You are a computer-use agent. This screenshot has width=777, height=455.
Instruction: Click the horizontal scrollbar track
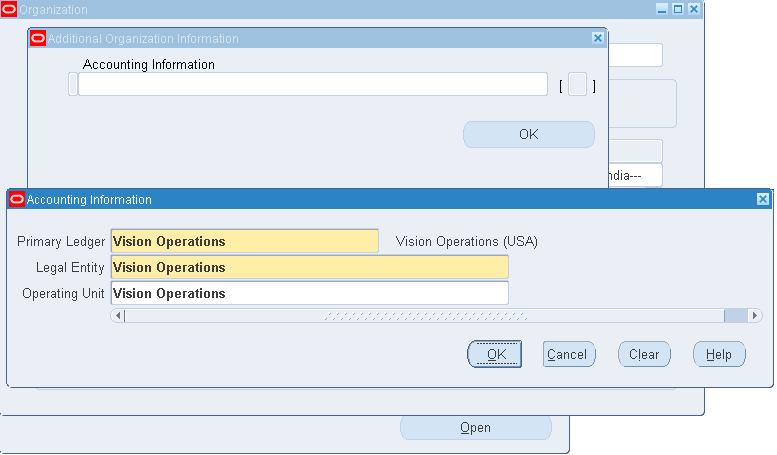tap(425, 316)
